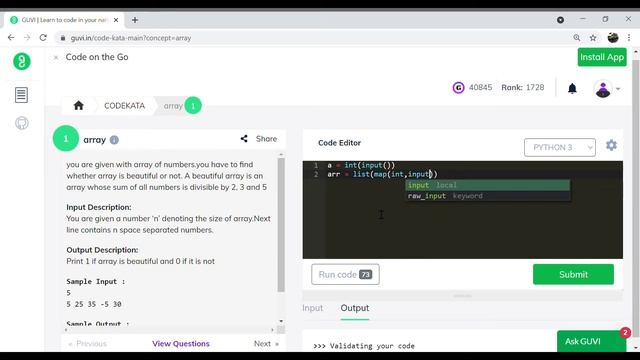Close the GUVI browser tab
Screen dimensions: 640x360
(116, 20)
